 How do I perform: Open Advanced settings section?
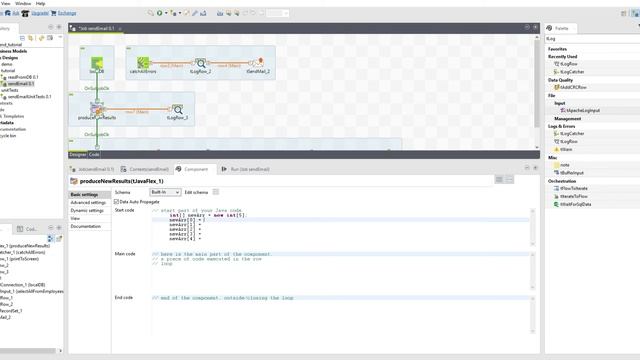click(88, 202)
